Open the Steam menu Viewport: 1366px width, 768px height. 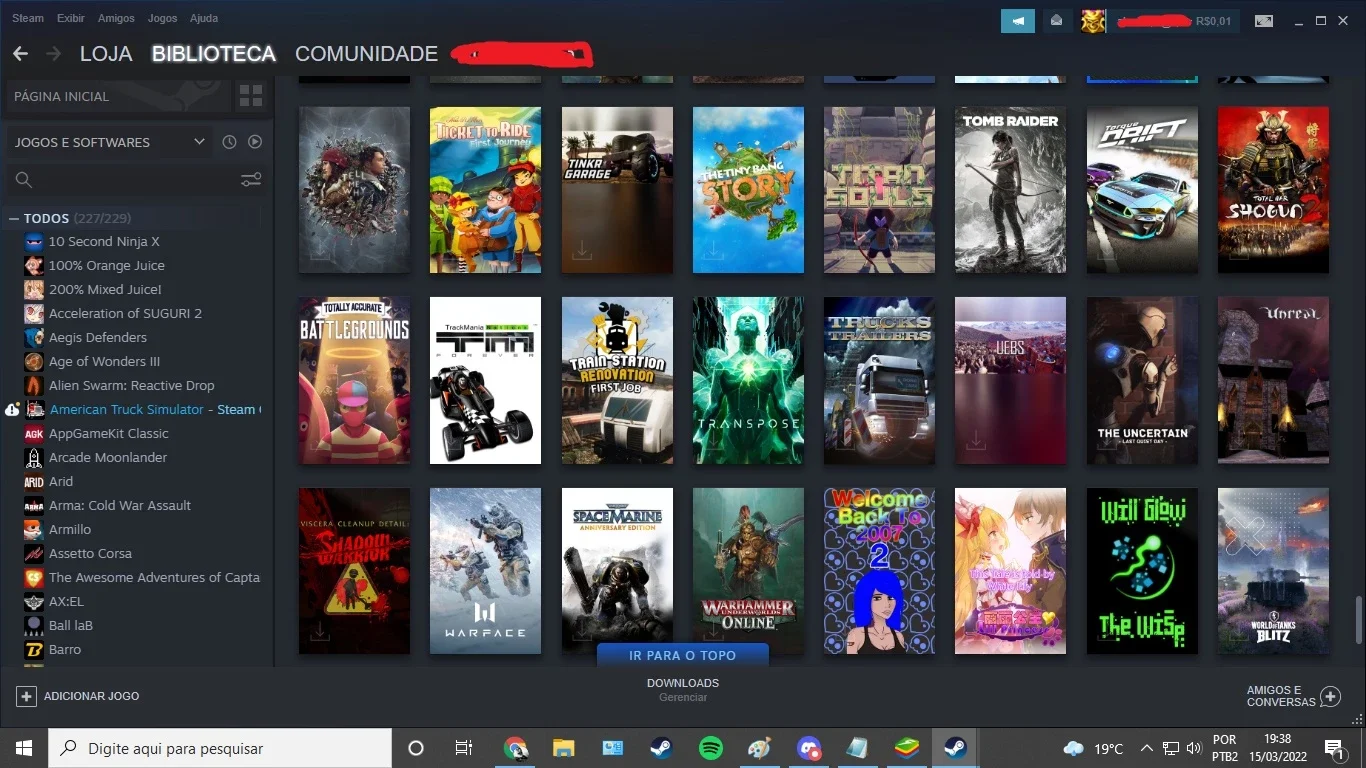[28, 18]
